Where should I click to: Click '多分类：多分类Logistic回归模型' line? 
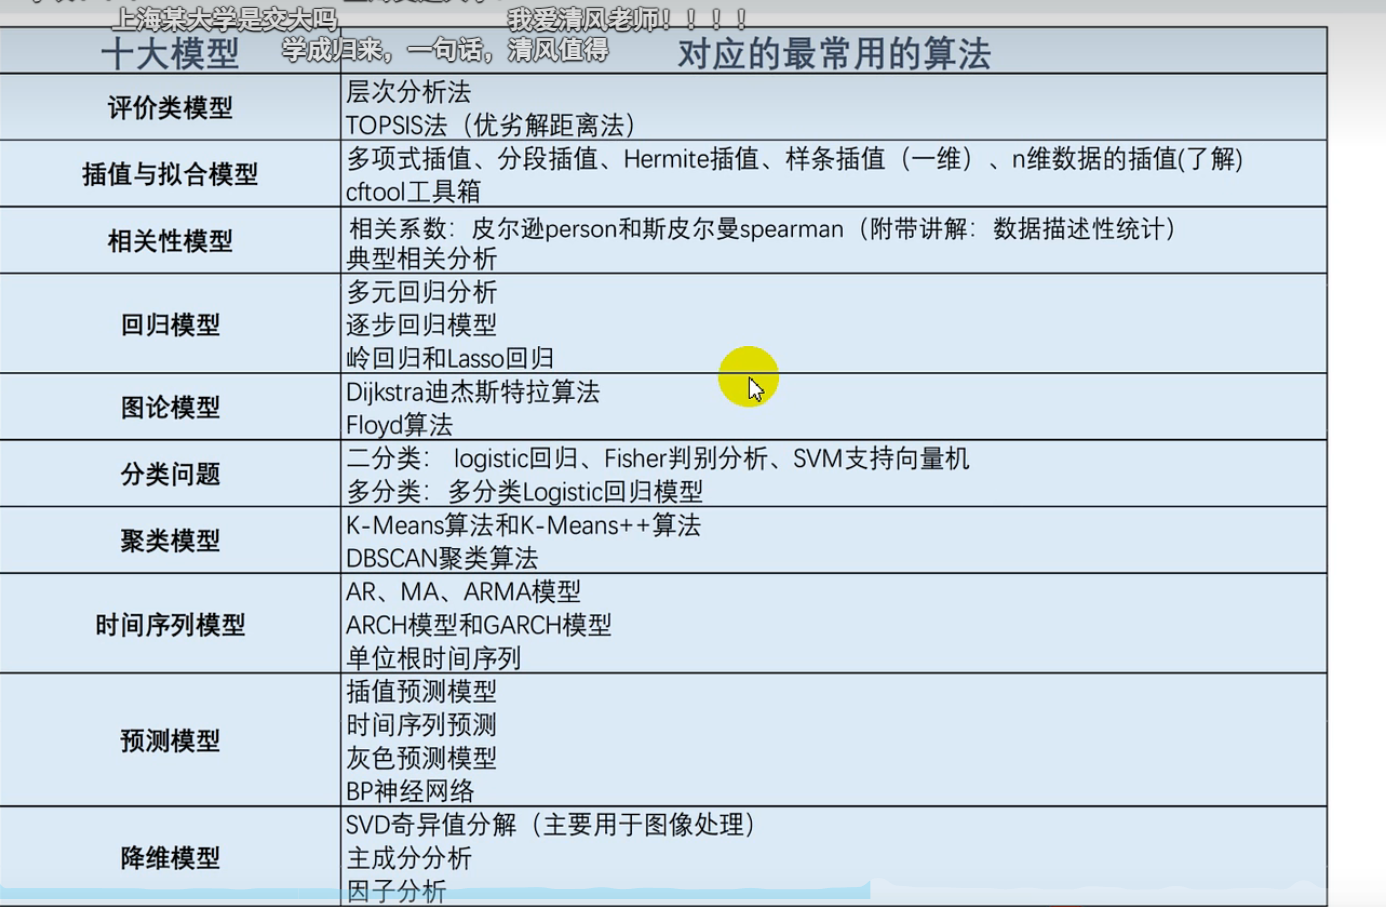point(524,492)
